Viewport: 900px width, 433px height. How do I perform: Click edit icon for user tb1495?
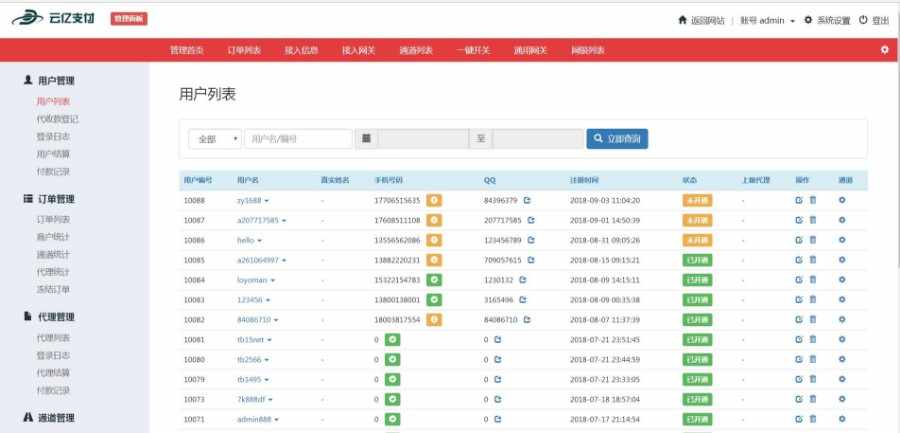[x=799, y=380]
